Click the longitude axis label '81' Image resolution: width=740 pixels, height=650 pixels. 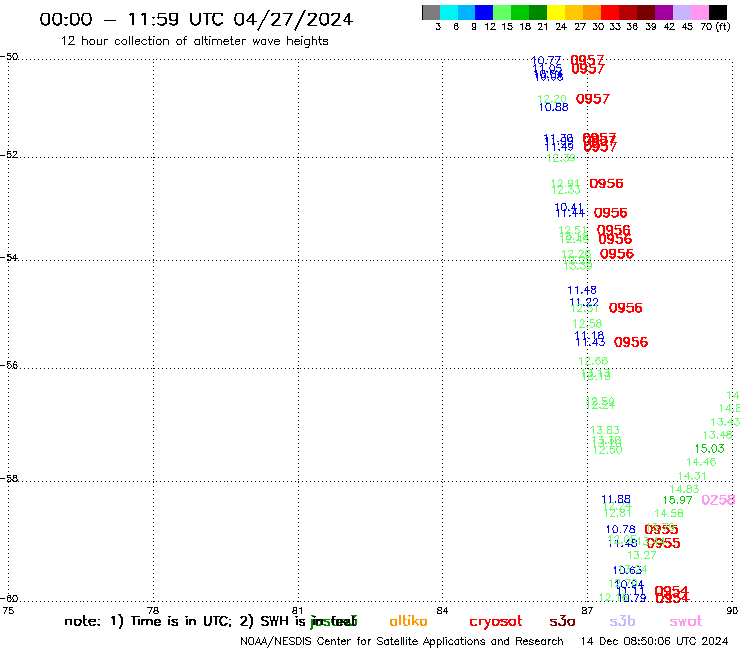[x=297, y=610]
